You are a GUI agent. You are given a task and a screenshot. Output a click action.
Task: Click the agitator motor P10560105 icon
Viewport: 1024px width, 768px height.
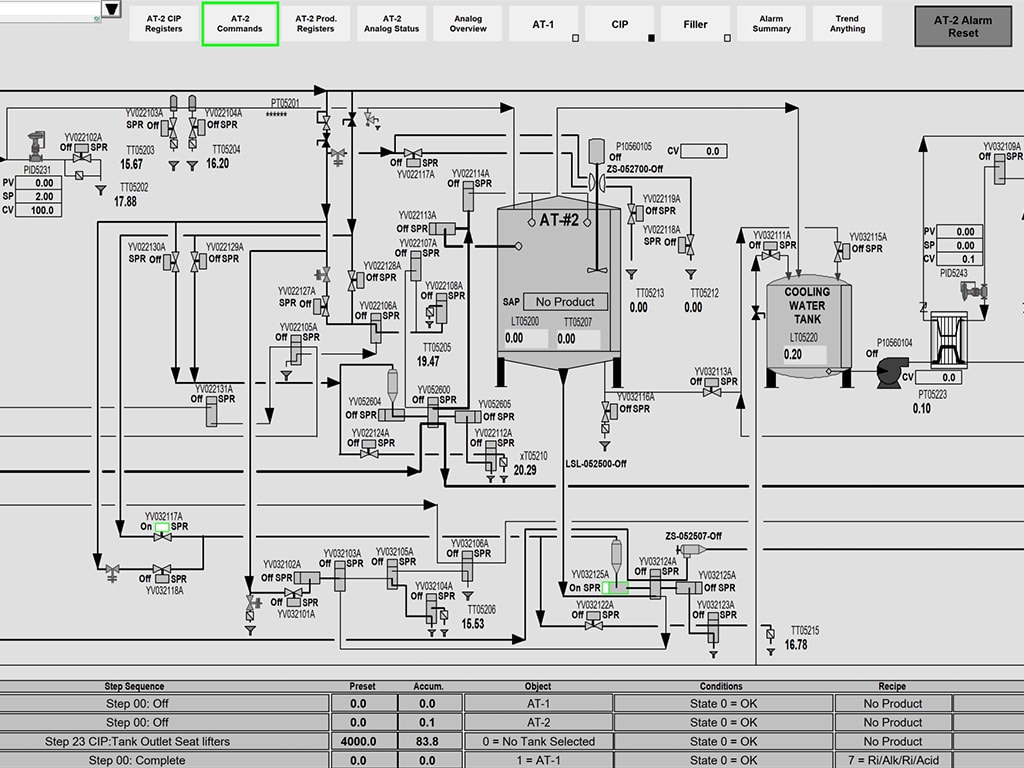tap(596, 152)
